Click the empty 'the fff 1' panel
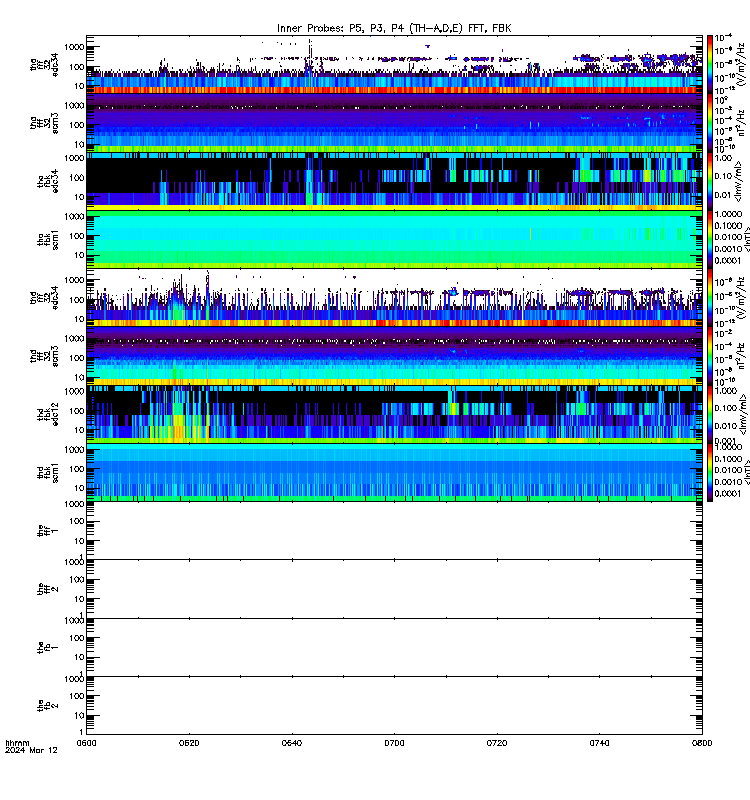 [394, 531]
